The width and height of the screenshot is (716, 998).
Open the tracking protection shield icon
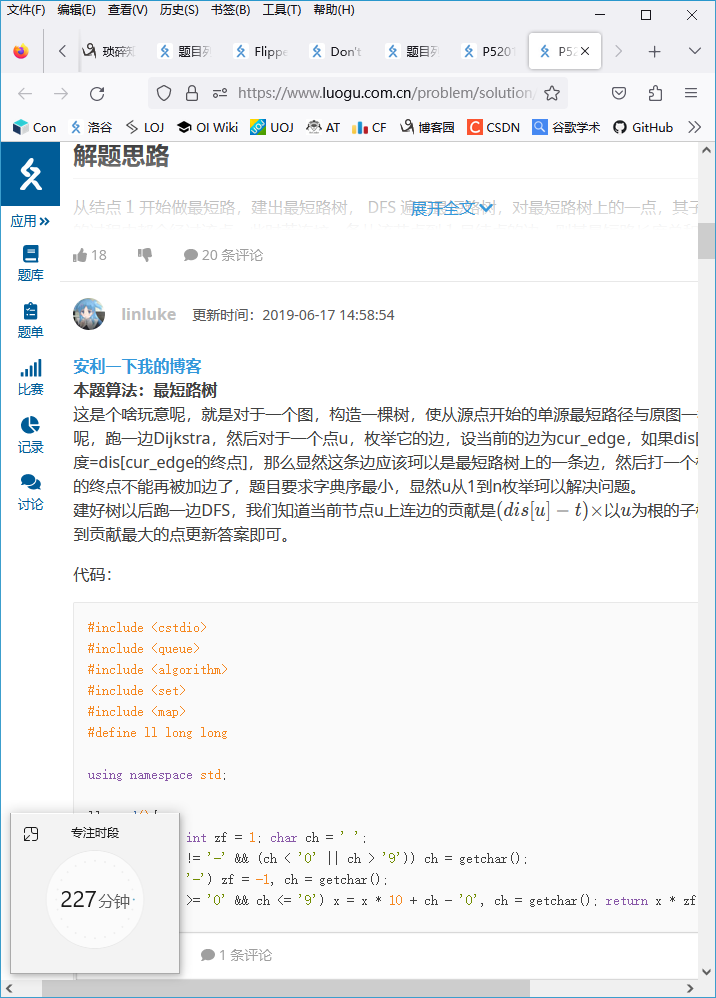164,94
